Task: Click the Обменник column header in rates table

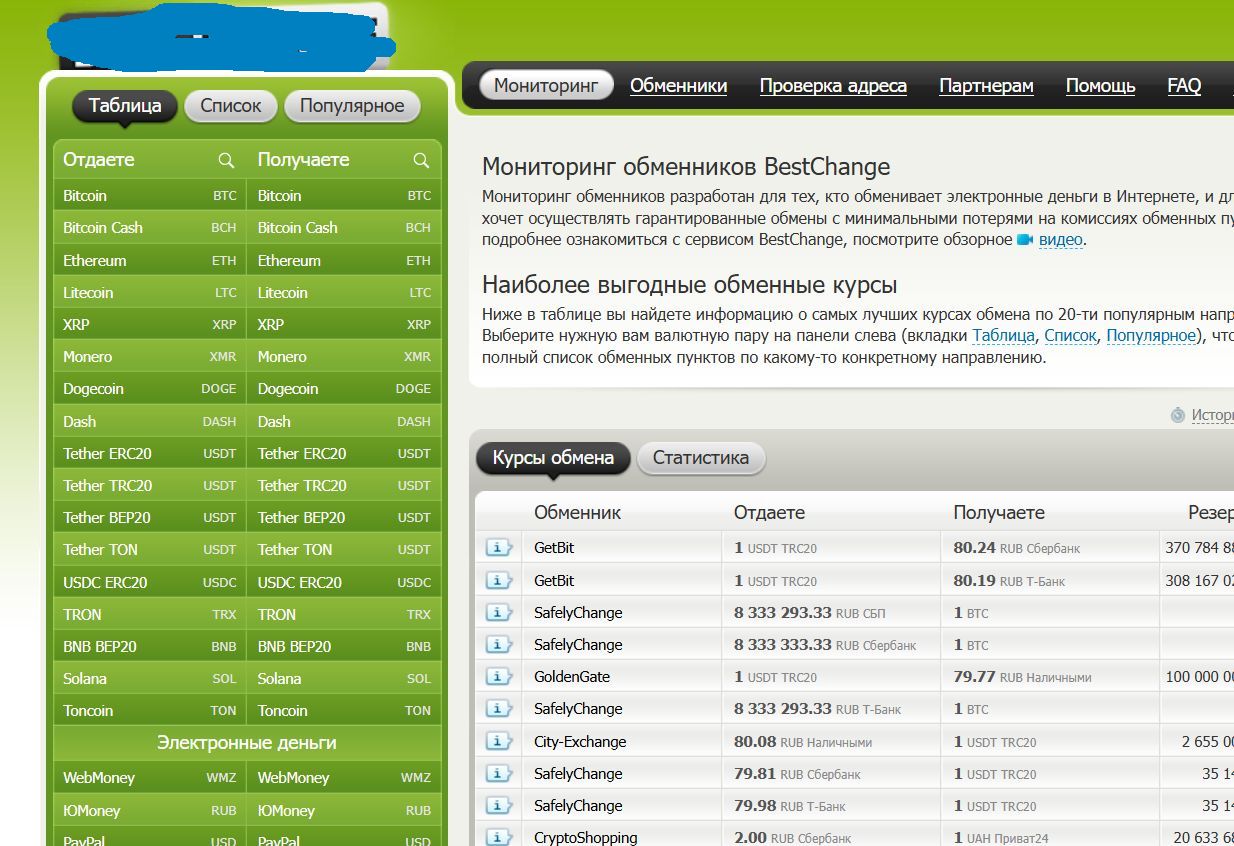Action: (x=577, y=512)
